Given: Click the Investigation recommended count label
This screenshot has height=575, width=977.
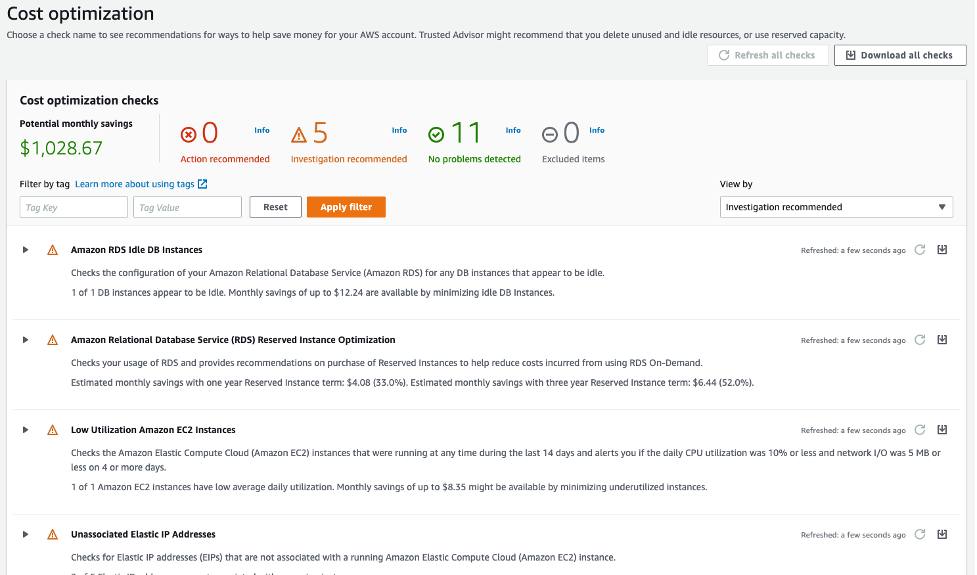Looking at the screenshot, I should (x=349, y=159).
